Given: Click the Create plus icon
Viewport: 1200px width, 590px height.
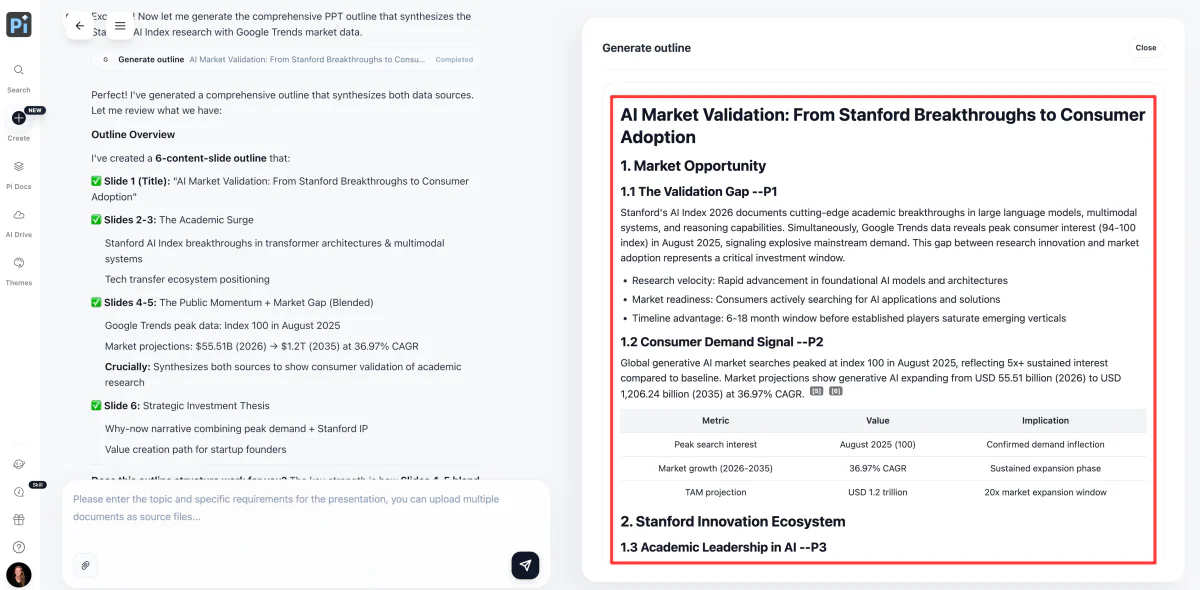Looking at the screenshot, I should (x=19, y=118).
